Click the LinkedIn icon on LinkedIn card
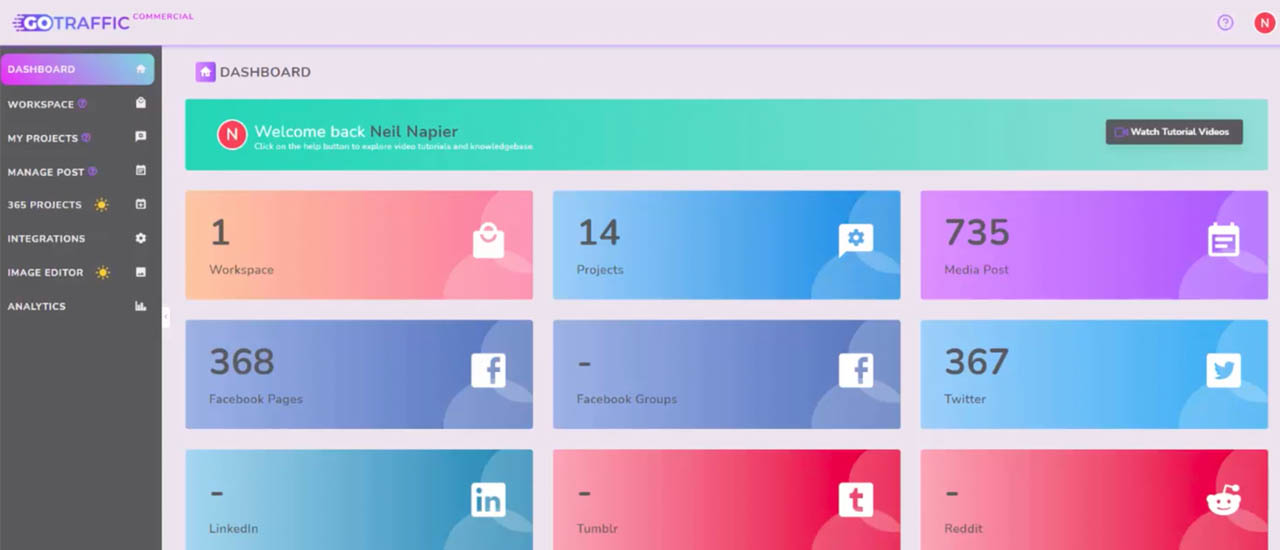Screen dimensions: 1280x550 (488, 500)
